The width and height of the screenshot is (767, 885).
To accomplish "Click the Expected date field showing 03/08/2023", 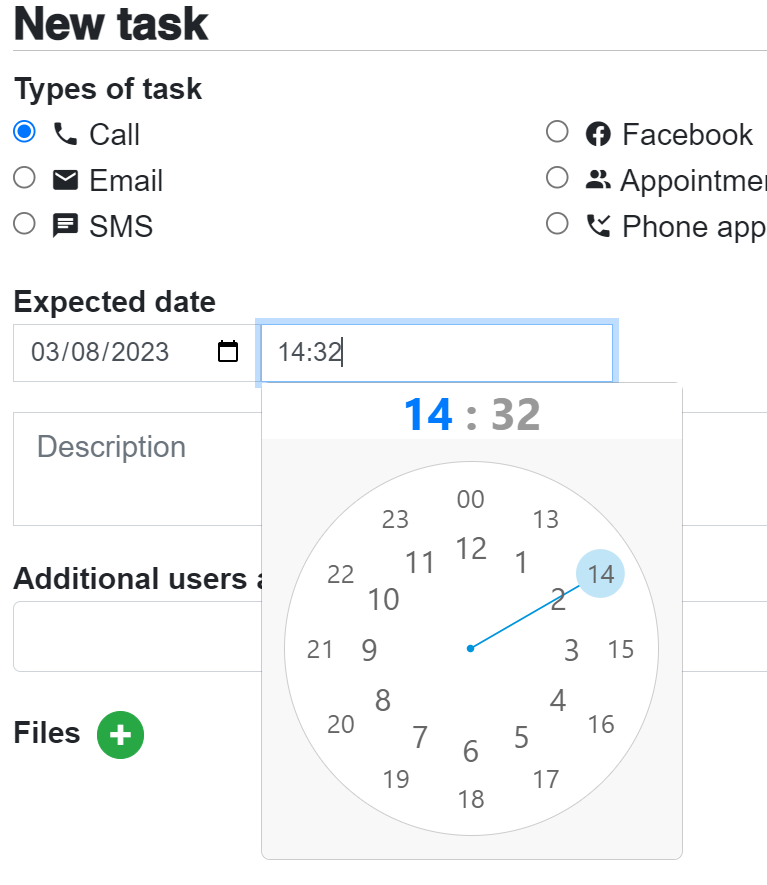I will click(x=110, y=352).
